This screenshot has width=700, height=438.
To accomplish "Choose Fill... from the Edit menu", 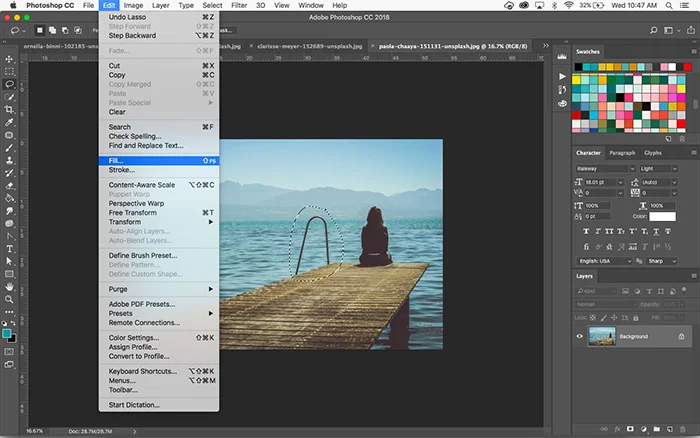I will [159, 161].
